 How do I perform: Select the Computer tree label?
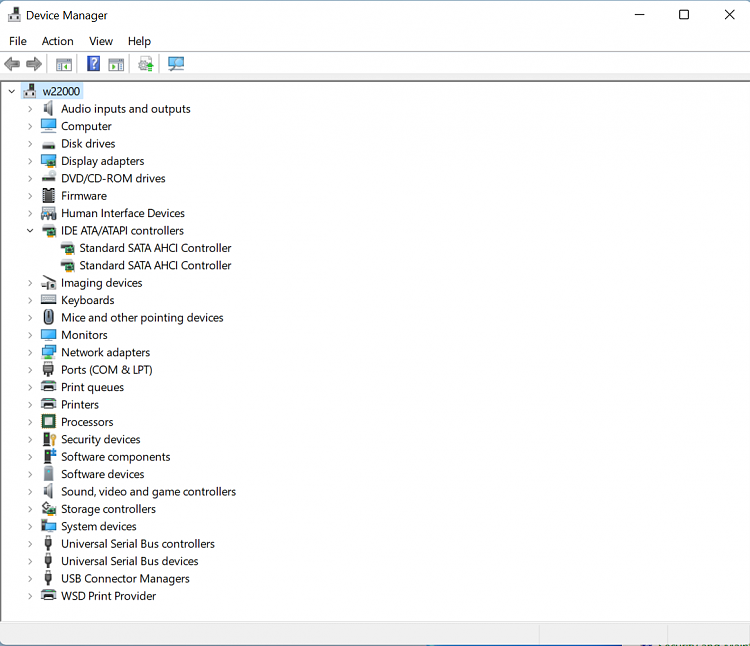click(86, 126)
